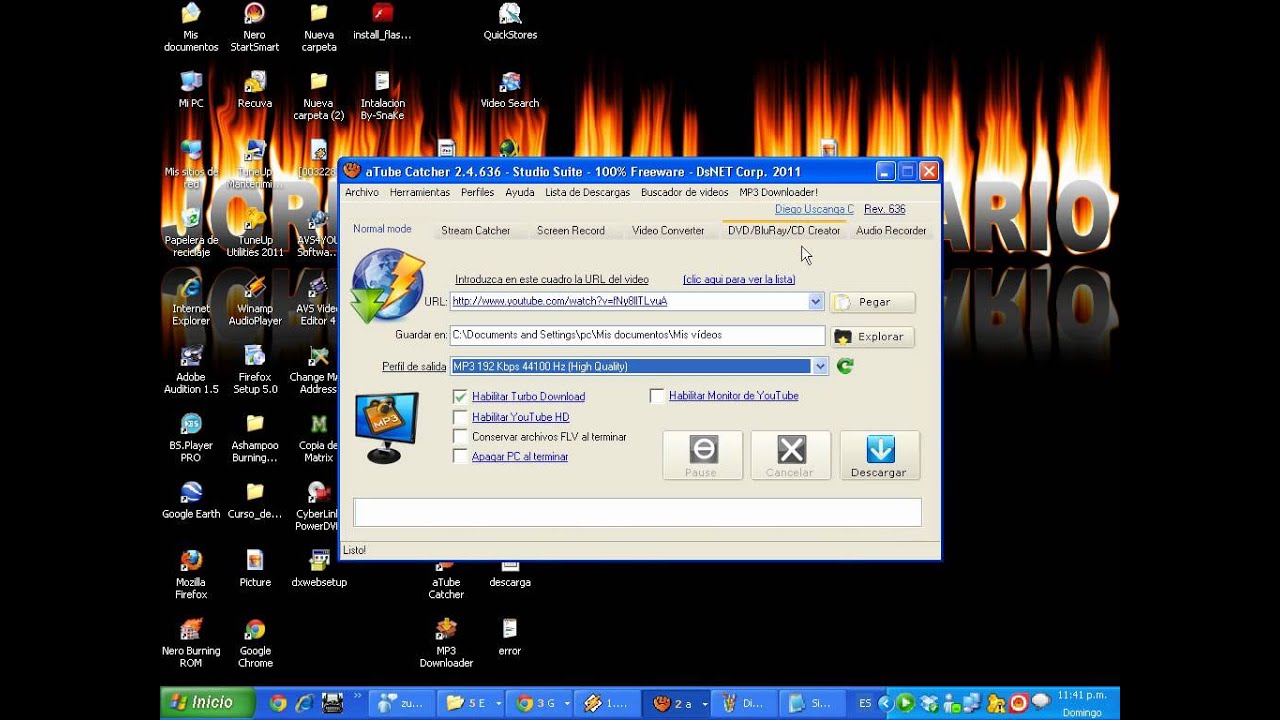
Task: Click the Habilitar Monitor de YouTube link text
Action: [734, 396]
